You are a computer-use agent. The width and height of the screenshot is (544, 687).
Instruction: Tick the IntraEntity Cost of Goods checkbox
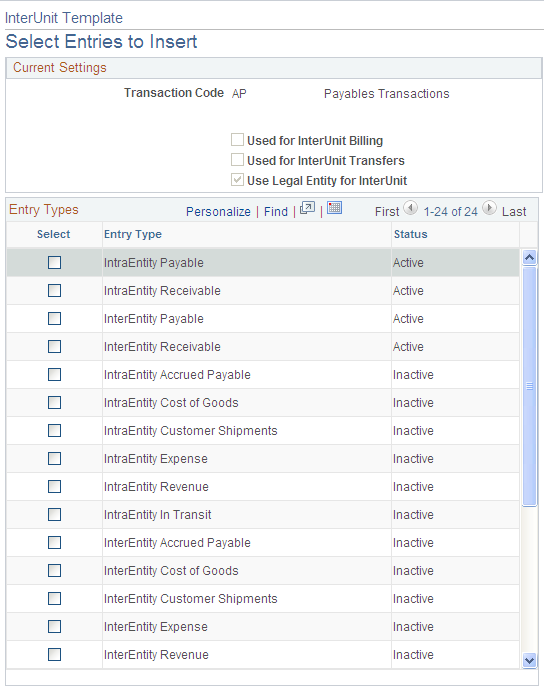(54, 403)
